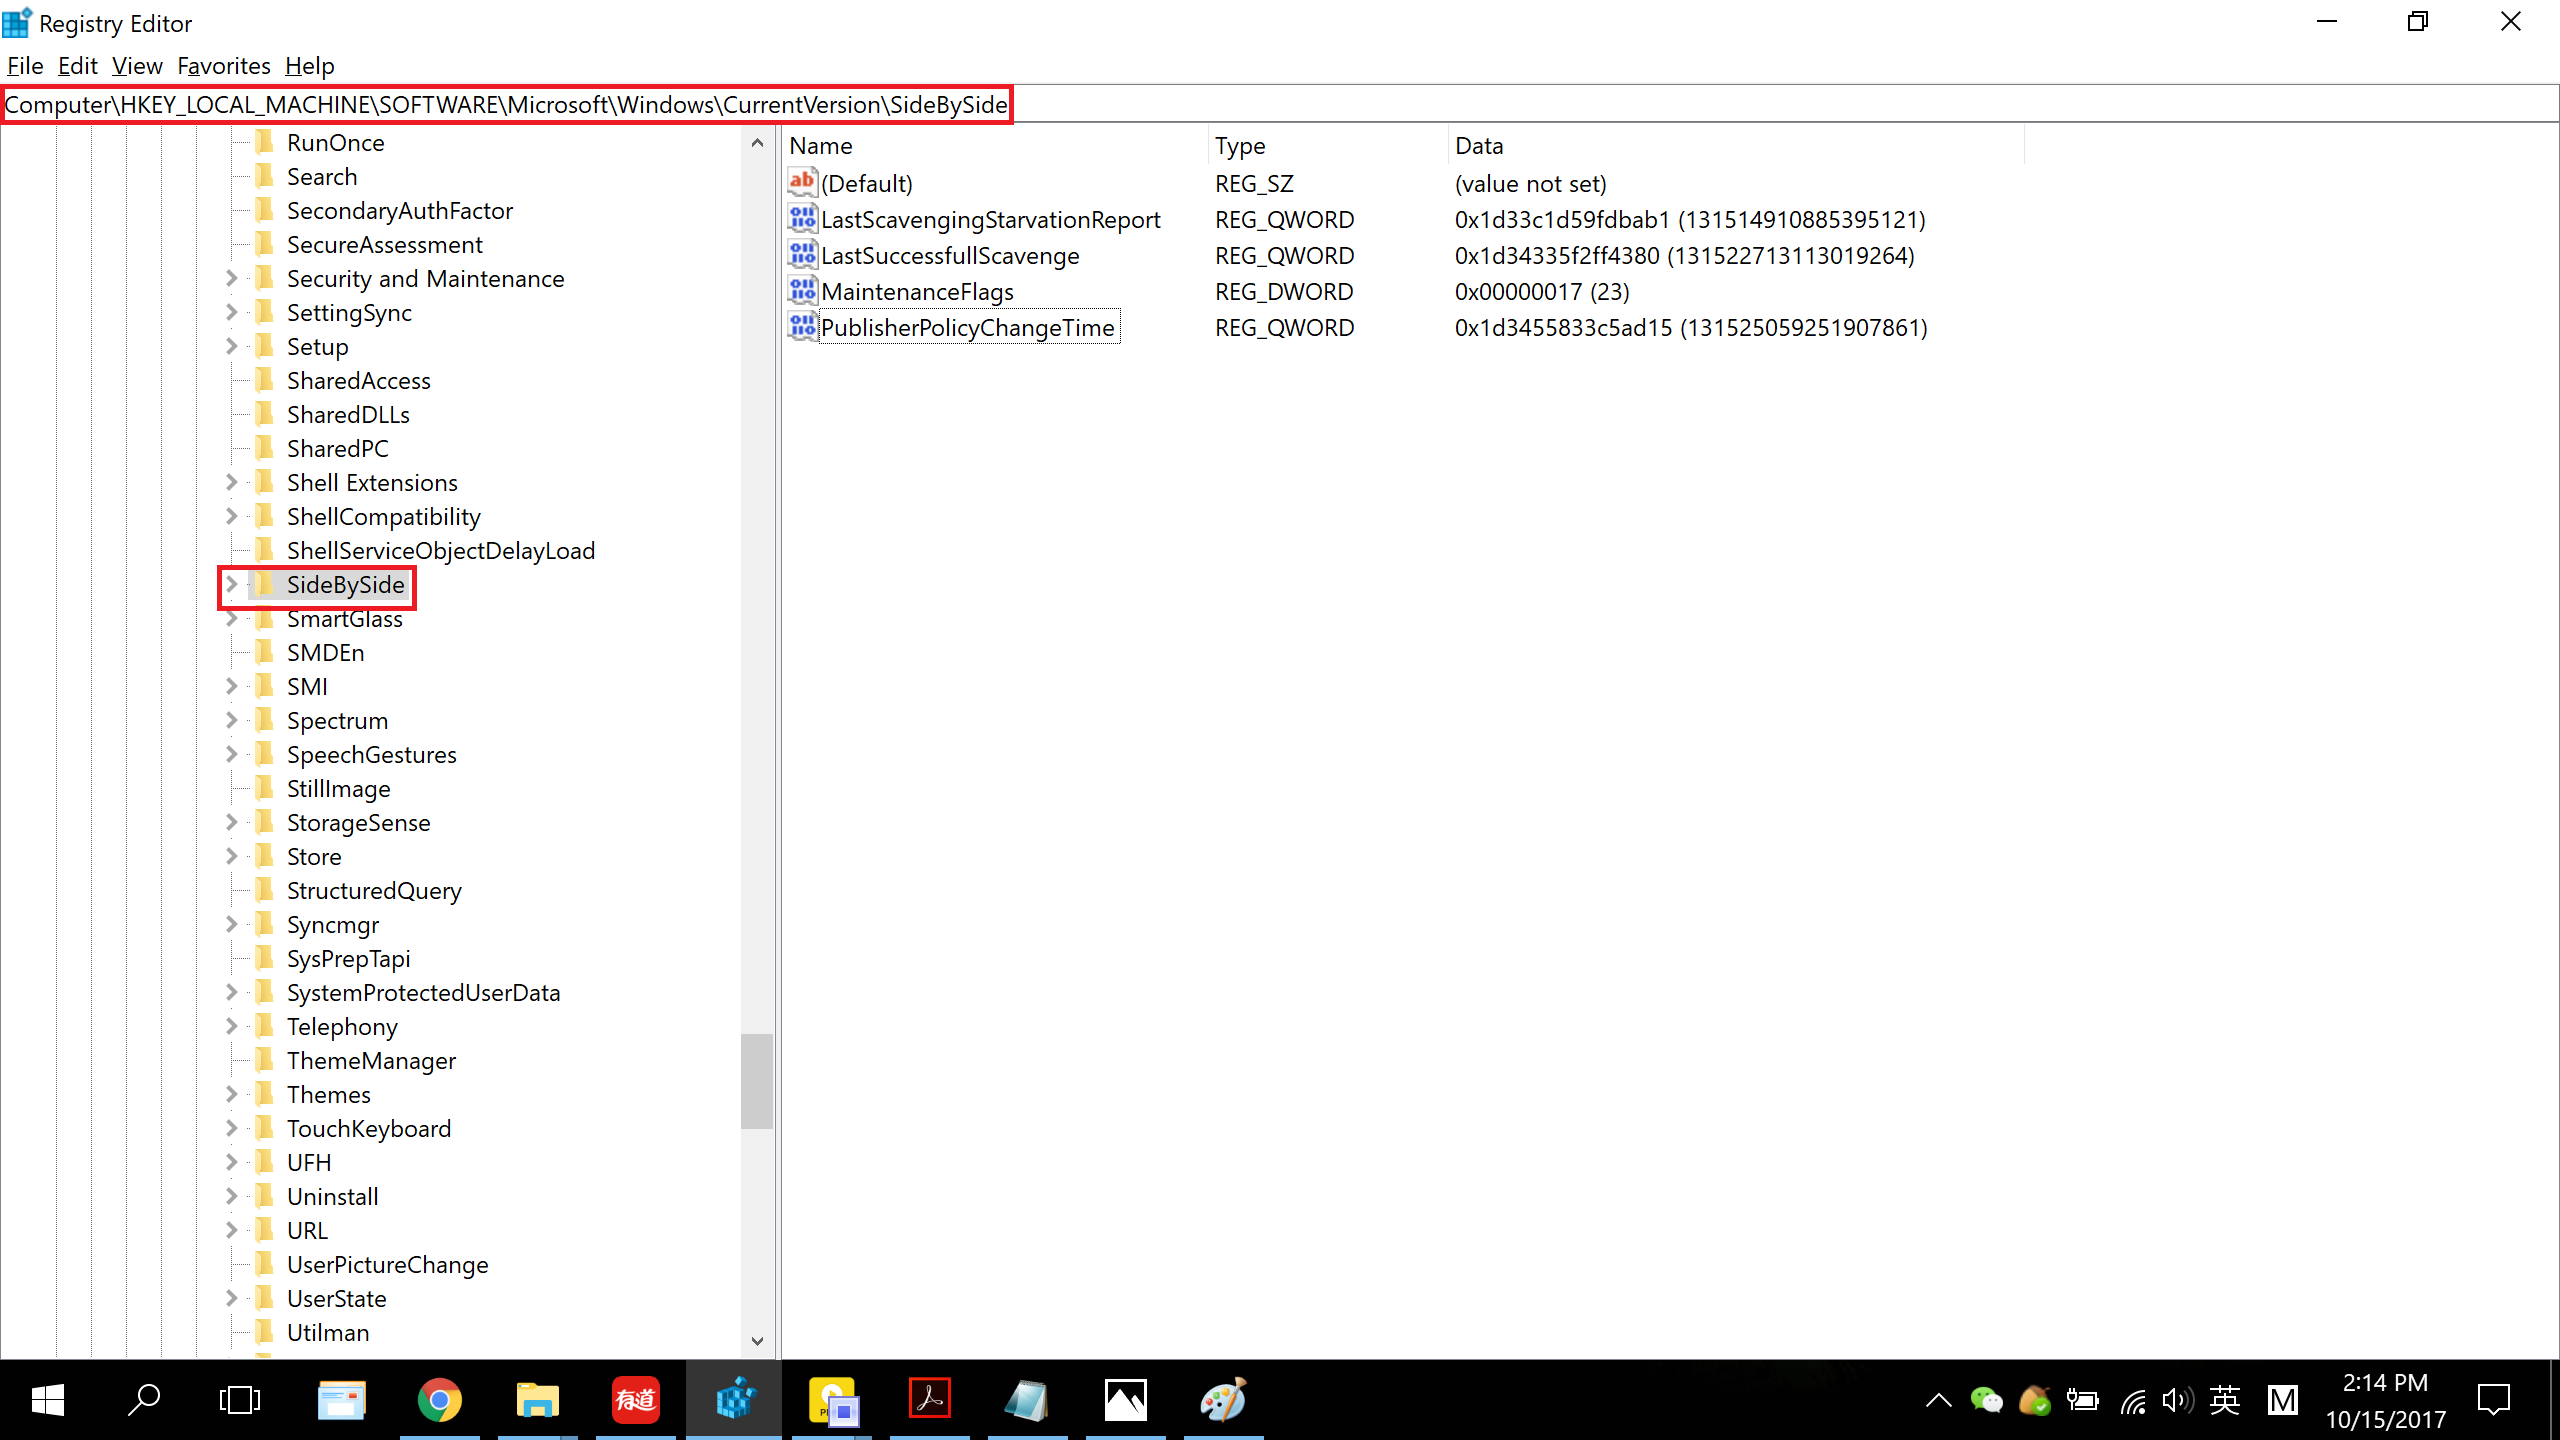
Task: Expand the SideBySide registry key
Action: pyautogui.click(x=231, y=585)
